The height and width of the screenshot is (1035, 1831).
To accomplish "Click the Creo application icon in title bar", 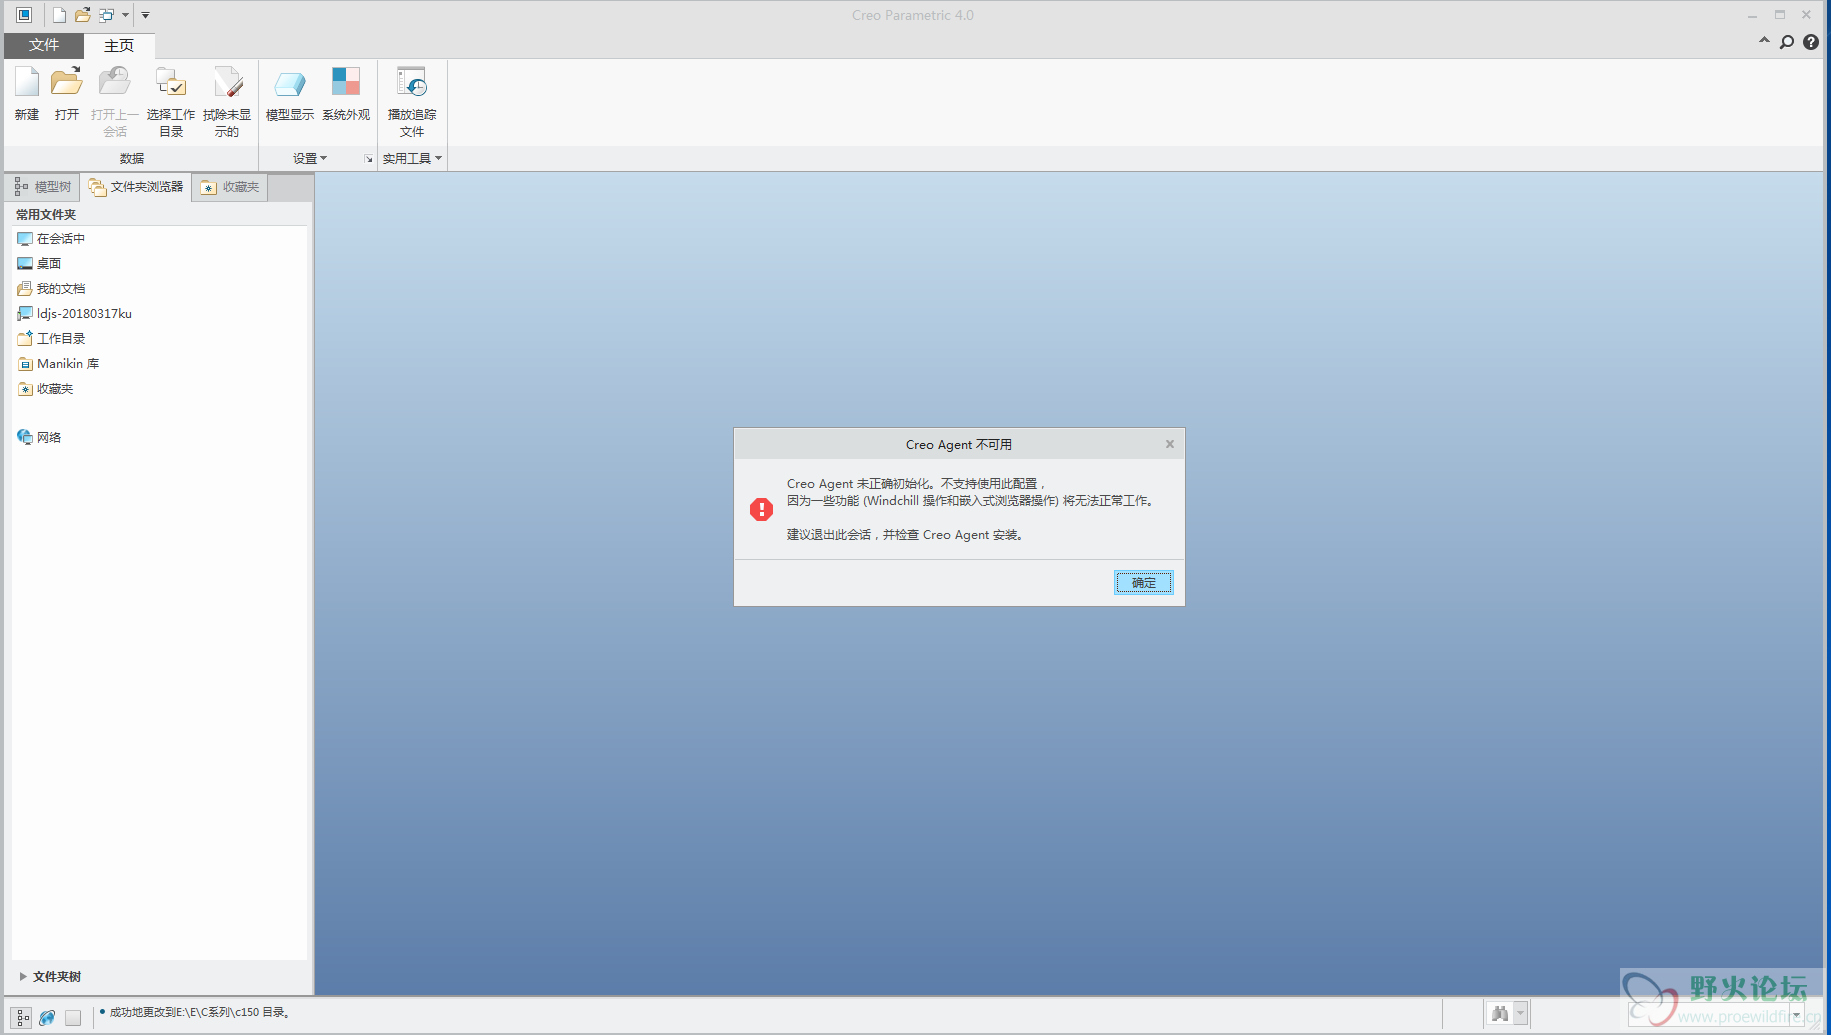I will pyautogui.click(x=24, y=15).
